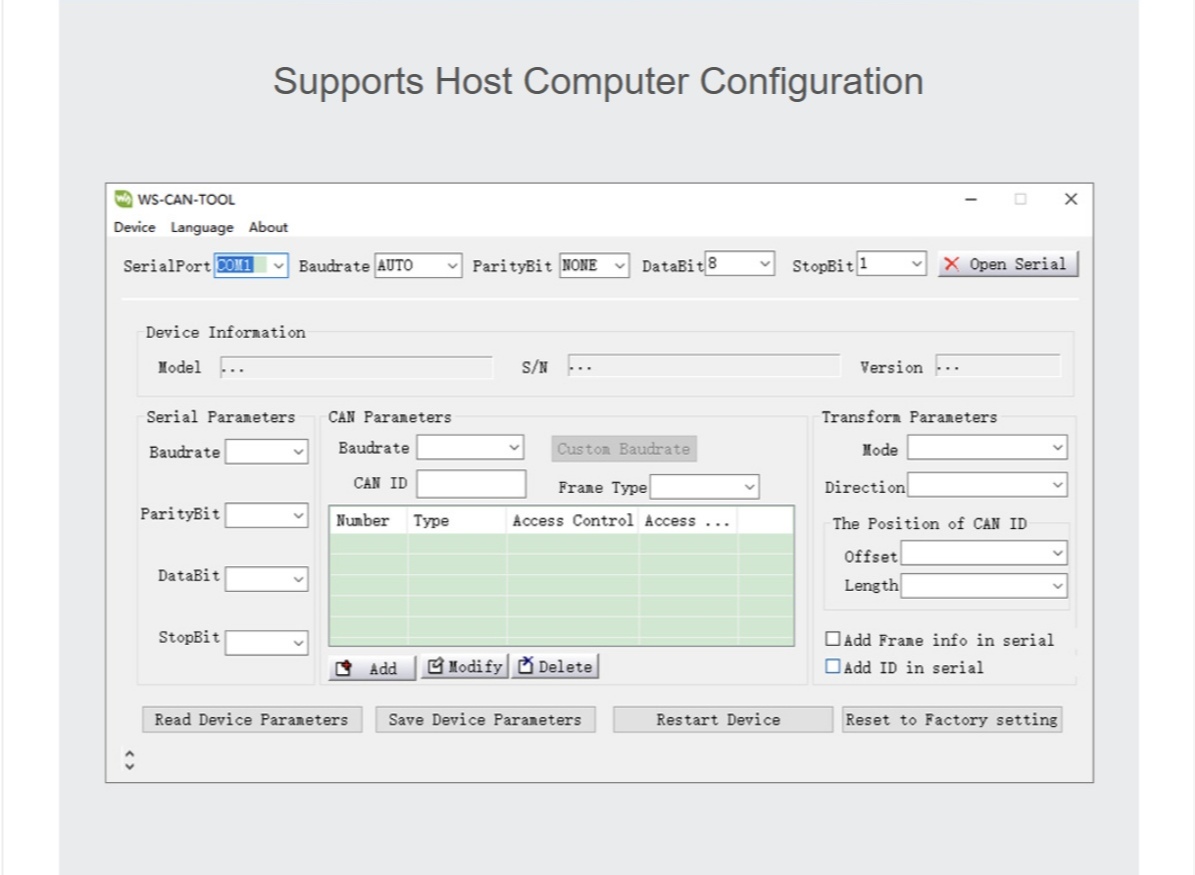Click the CAN ID input field
The image size is (1195, 875).
(x=471, y=484)
